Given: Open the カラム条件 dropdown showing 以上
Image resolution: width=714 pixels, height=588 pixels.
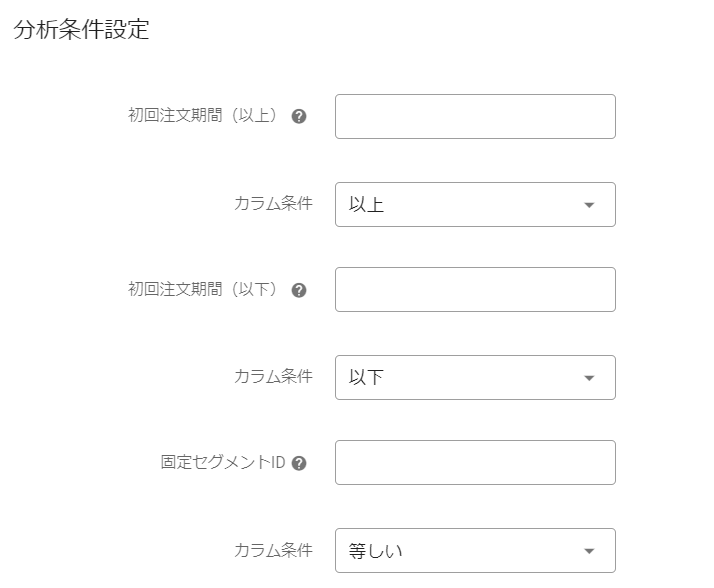Looking at the screenshot, I should (475, 204).
